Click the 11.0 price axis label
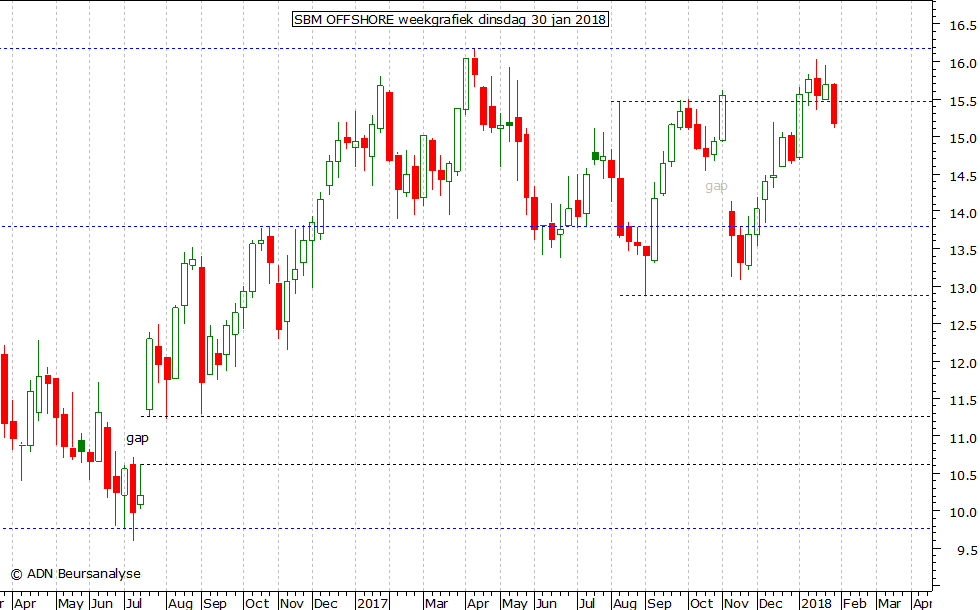The height and width of the screenshot is (610, 980). click(x=962, y=438)
